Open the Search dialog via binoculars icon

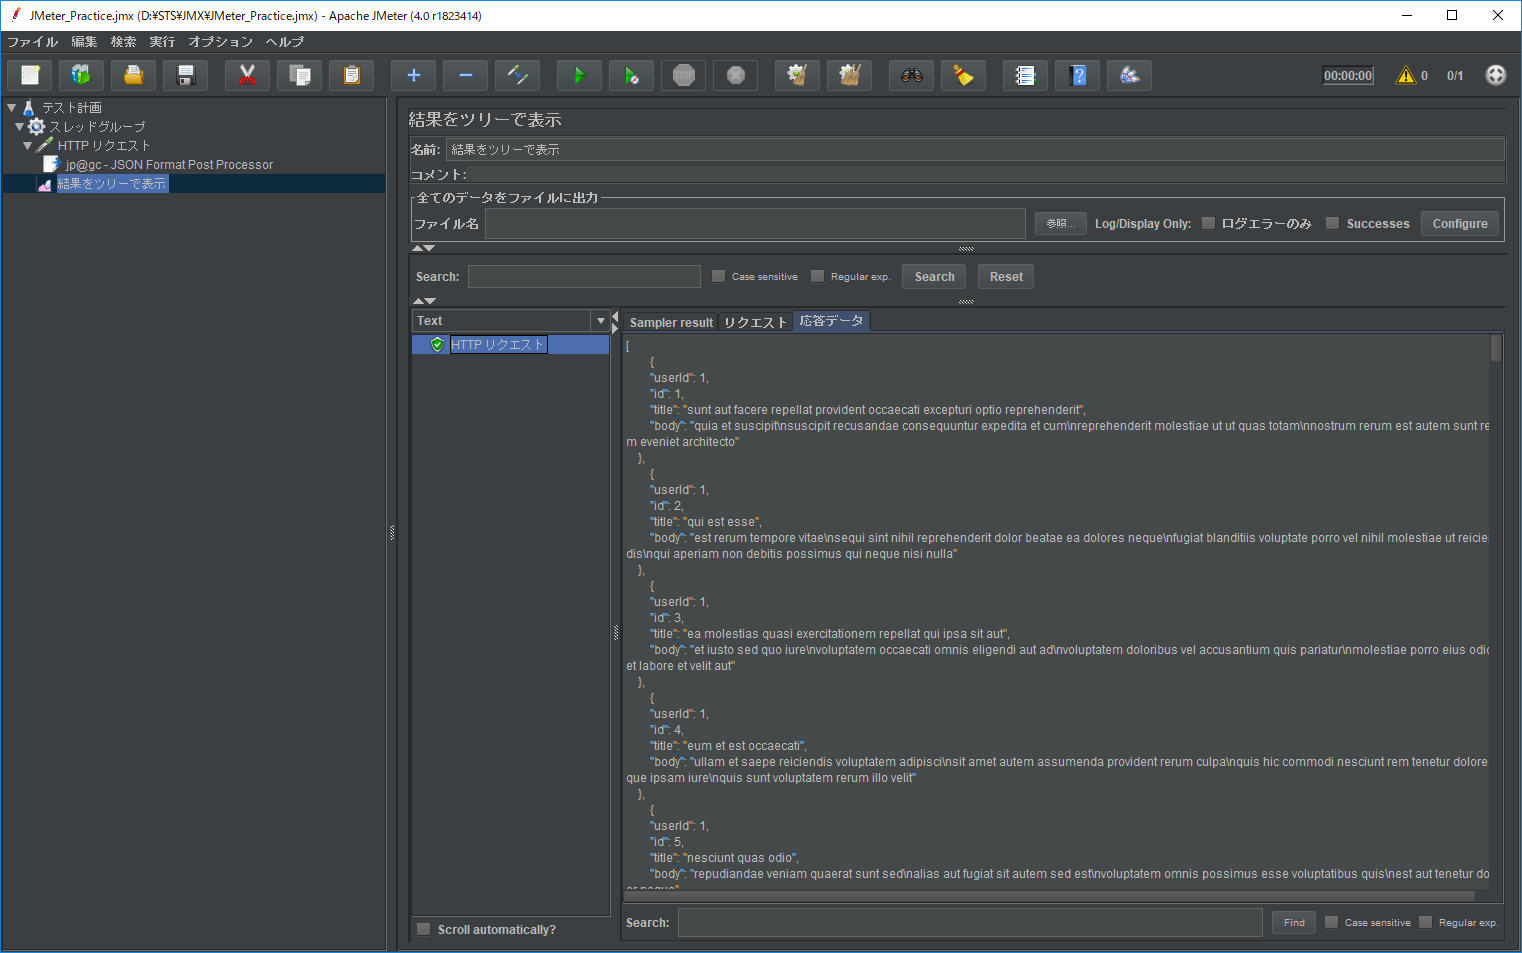(911, 75)
